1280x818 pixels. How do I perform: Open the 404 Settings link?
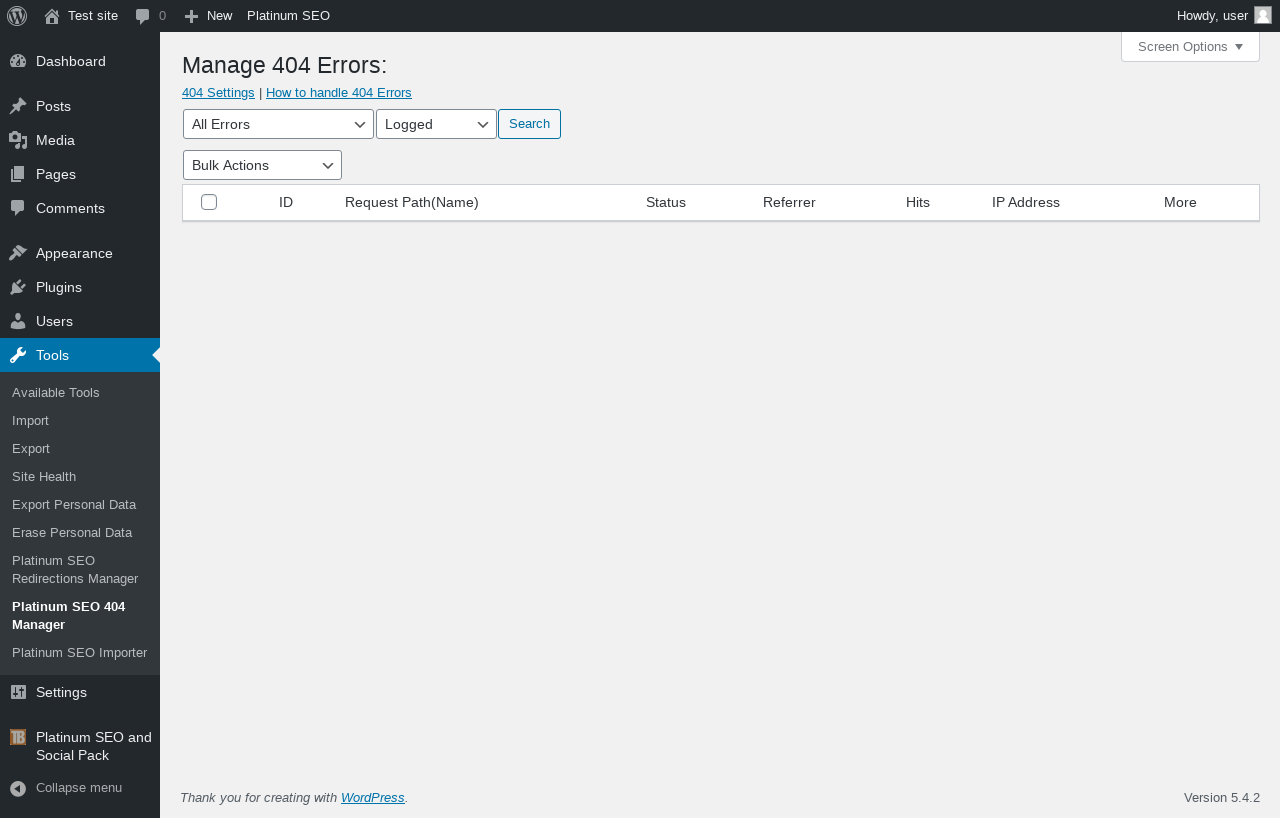pos(218,92)
